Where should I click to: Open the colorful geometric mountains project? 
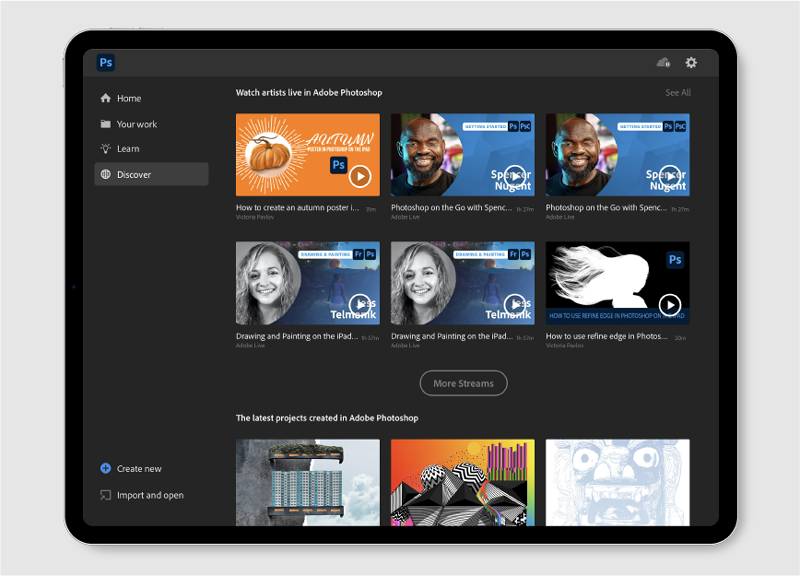coord(463,483)
